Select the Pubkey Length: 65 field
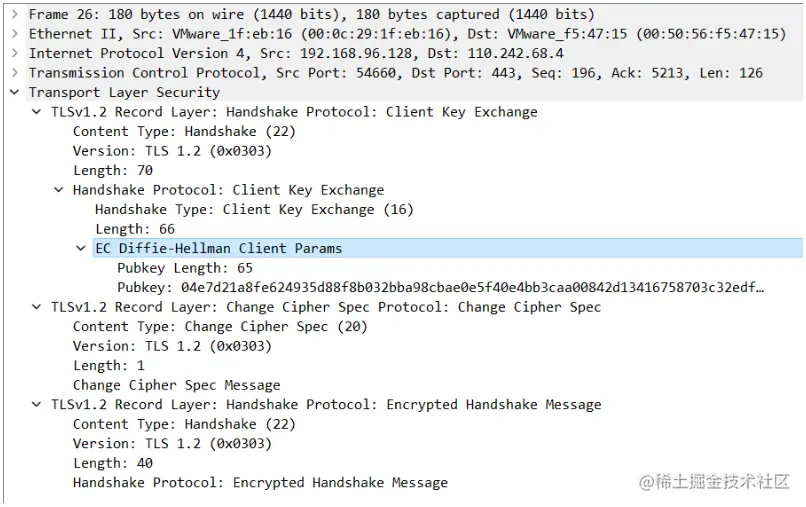The height and width of the screenshot is (507, 806). click(x=184, y=268)
